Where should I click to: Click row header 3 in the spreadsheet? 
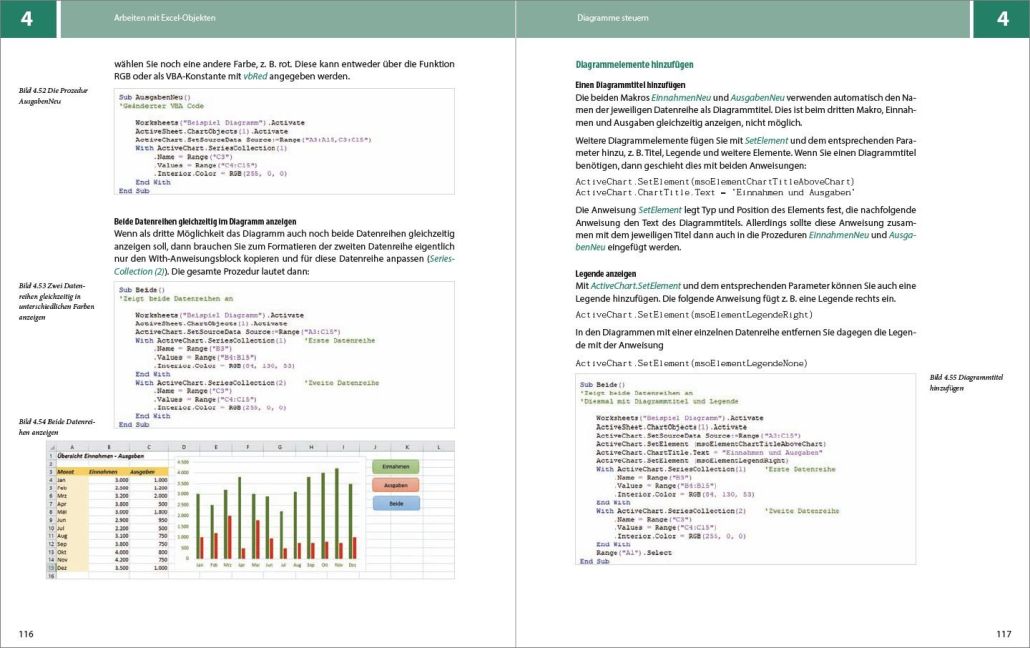pyautogui.click(x=49, y=472)
